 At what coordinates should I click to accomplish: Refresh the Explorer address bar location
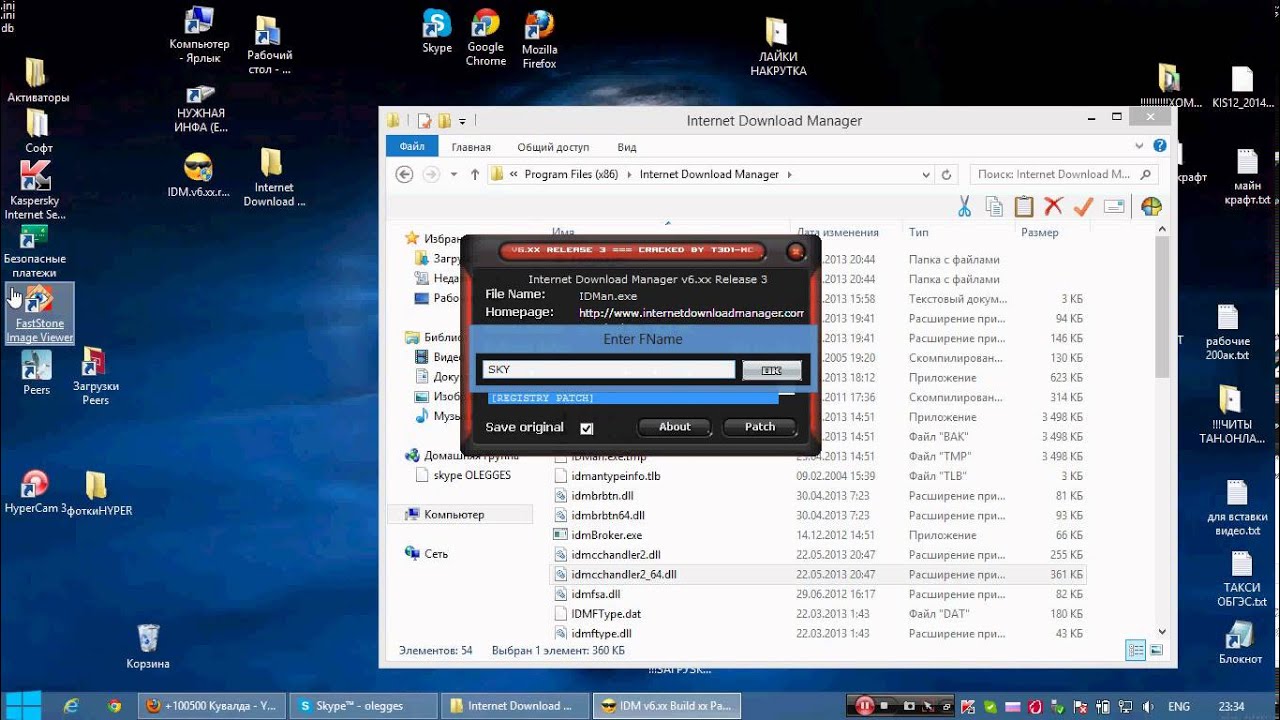pos(947,174)
